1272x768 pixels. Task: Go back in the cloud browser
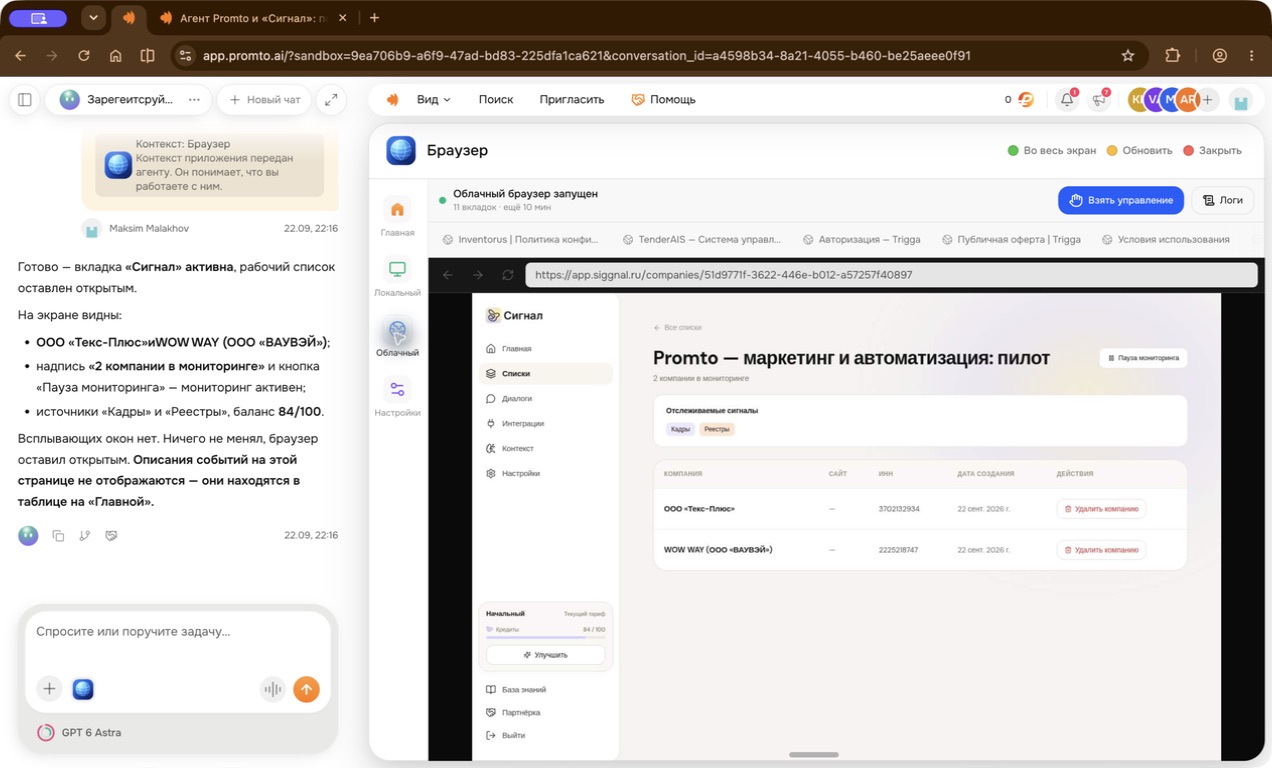click(448, 274)
